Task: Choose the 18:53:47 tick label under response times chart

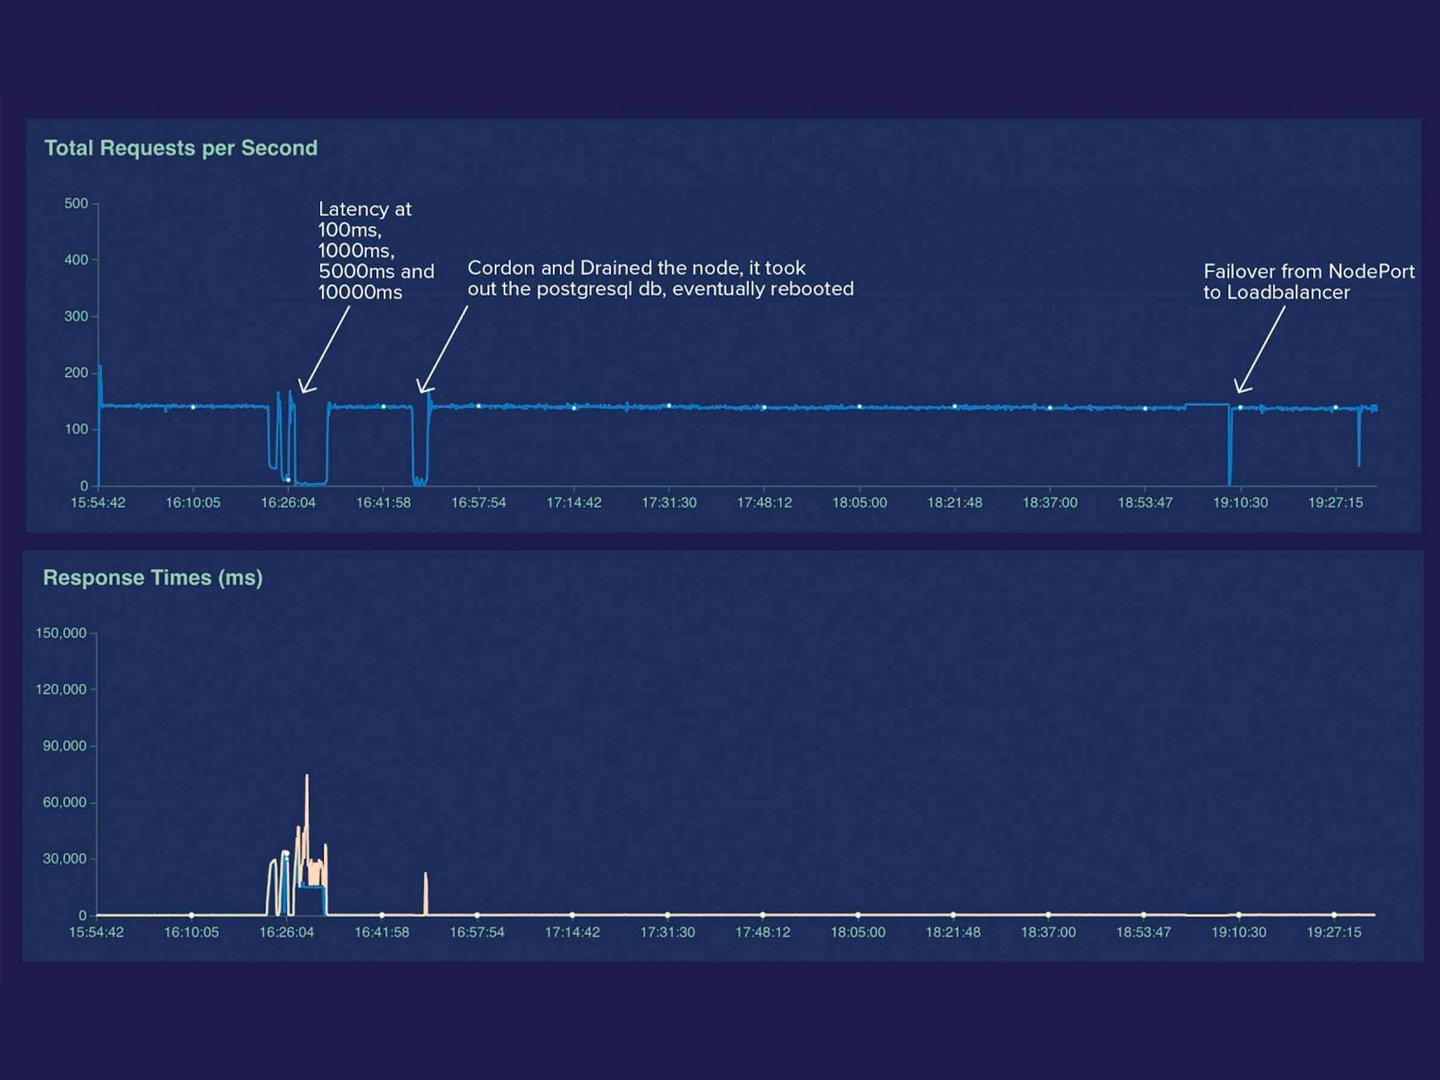Action: point(1144,932)
